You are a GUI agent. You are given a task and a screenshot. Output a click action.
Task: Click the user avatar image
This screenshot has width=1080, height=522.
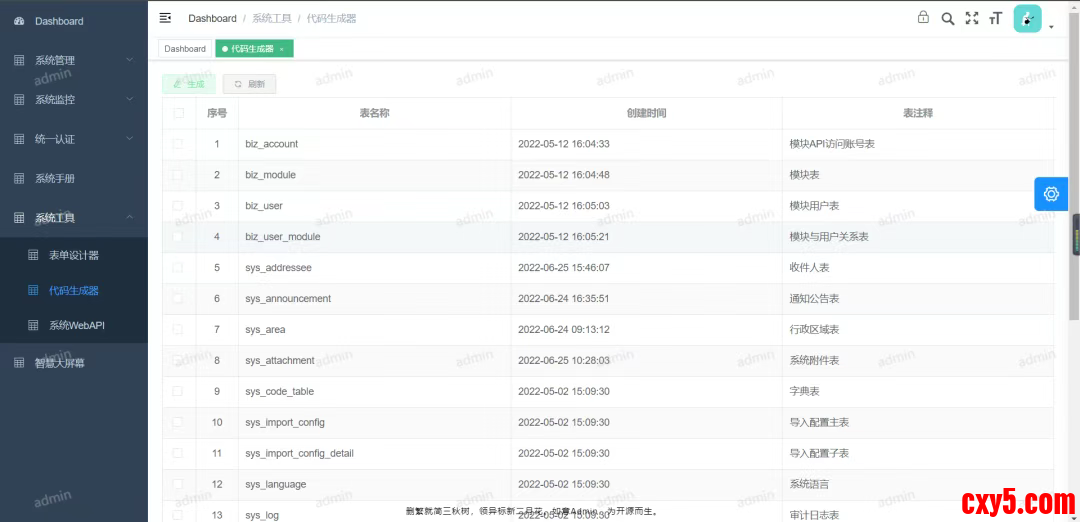1027,19
